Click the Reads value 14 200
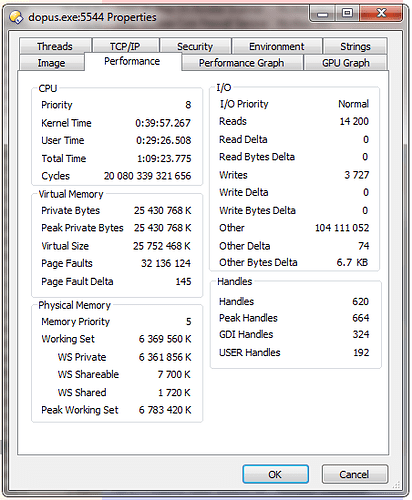412x500 pixels. pos(354,121)
